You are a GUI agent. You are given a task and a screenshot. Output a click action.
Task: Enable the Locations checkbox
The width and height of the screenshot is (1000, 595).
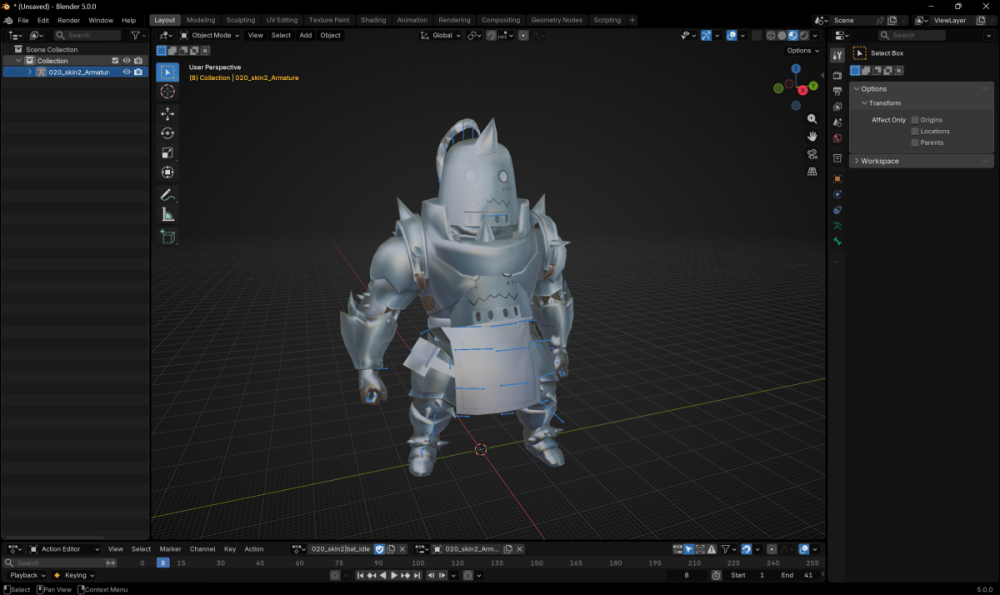coord(915,131)
